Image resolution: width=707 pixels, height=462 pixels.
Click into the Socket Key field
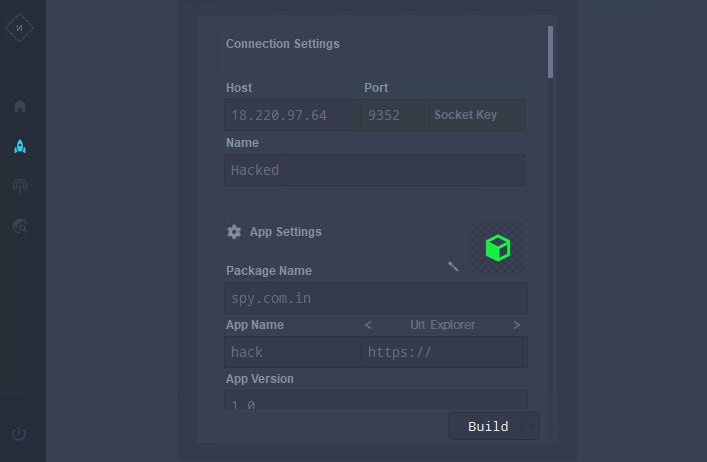477,115
